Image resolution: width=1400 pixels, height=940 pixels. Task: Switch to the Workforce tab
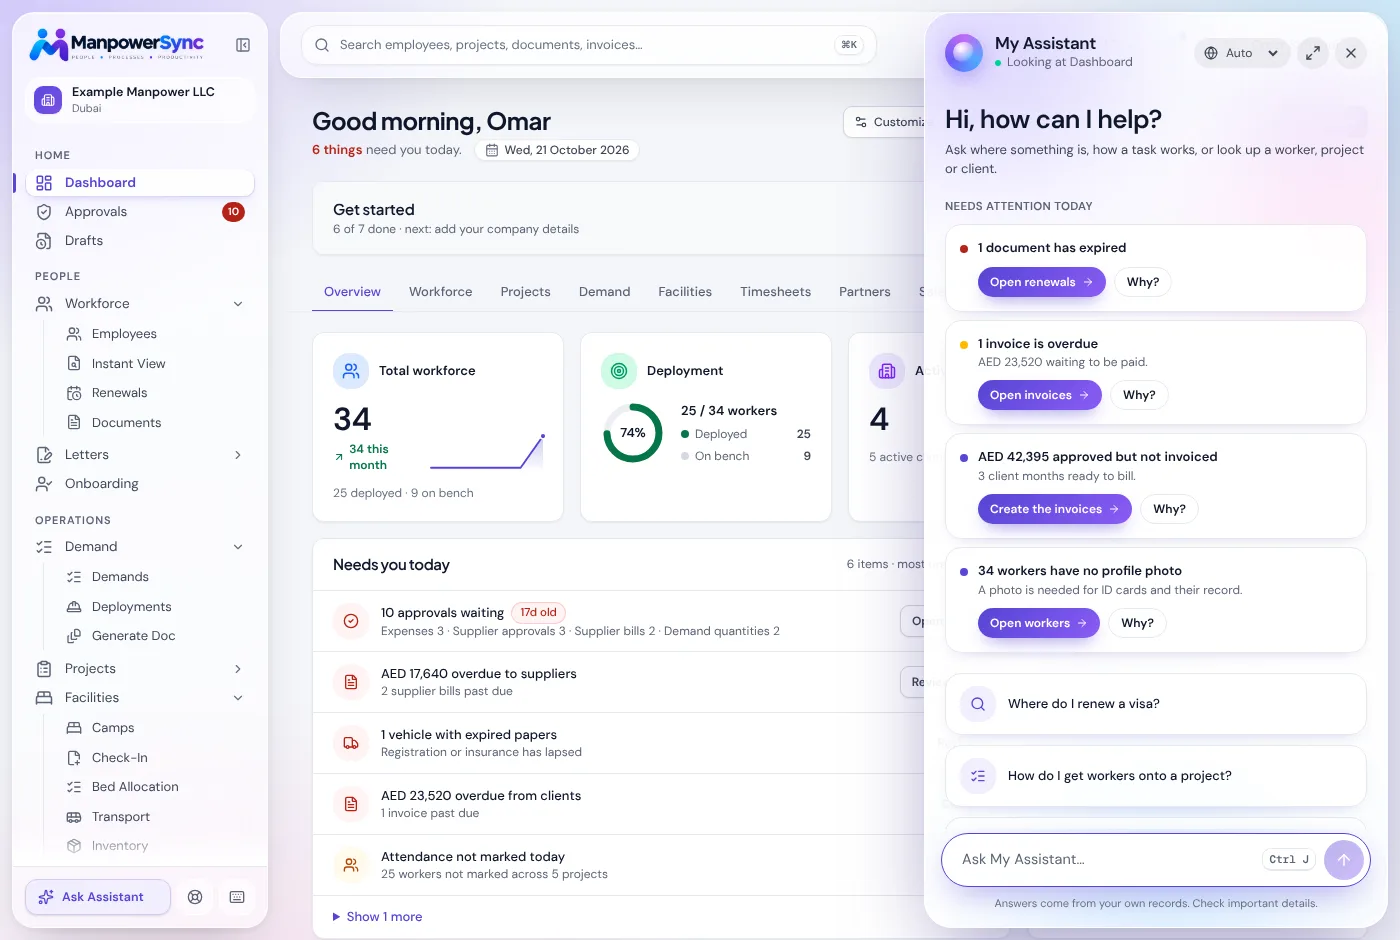440,292
